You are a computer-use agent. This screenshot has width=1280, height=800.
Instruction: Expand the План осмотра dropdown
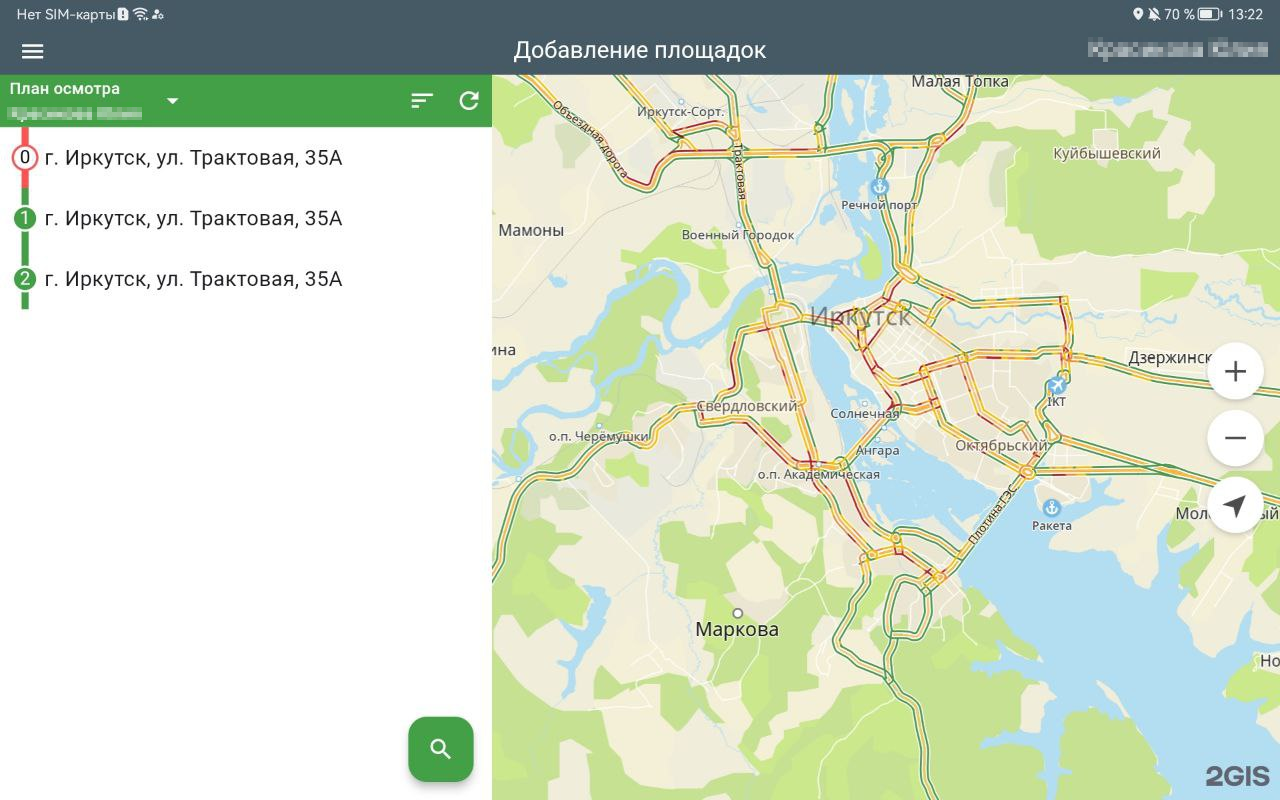pyautogui.click(x=172, y=100)
